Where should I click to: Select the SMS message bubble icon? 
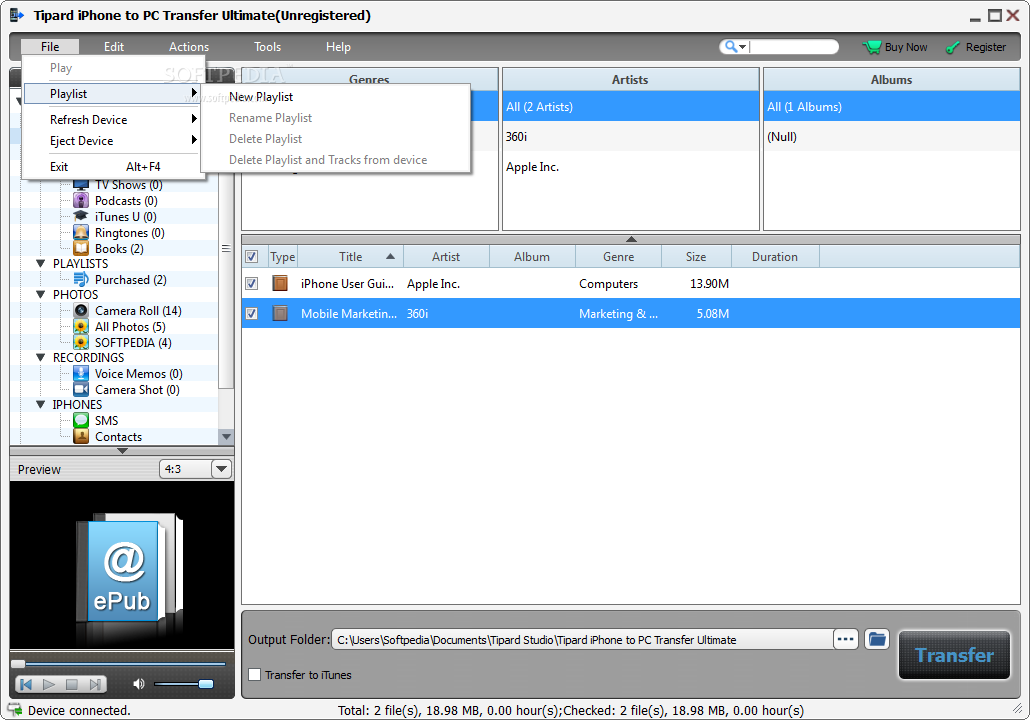coord(81,420)
